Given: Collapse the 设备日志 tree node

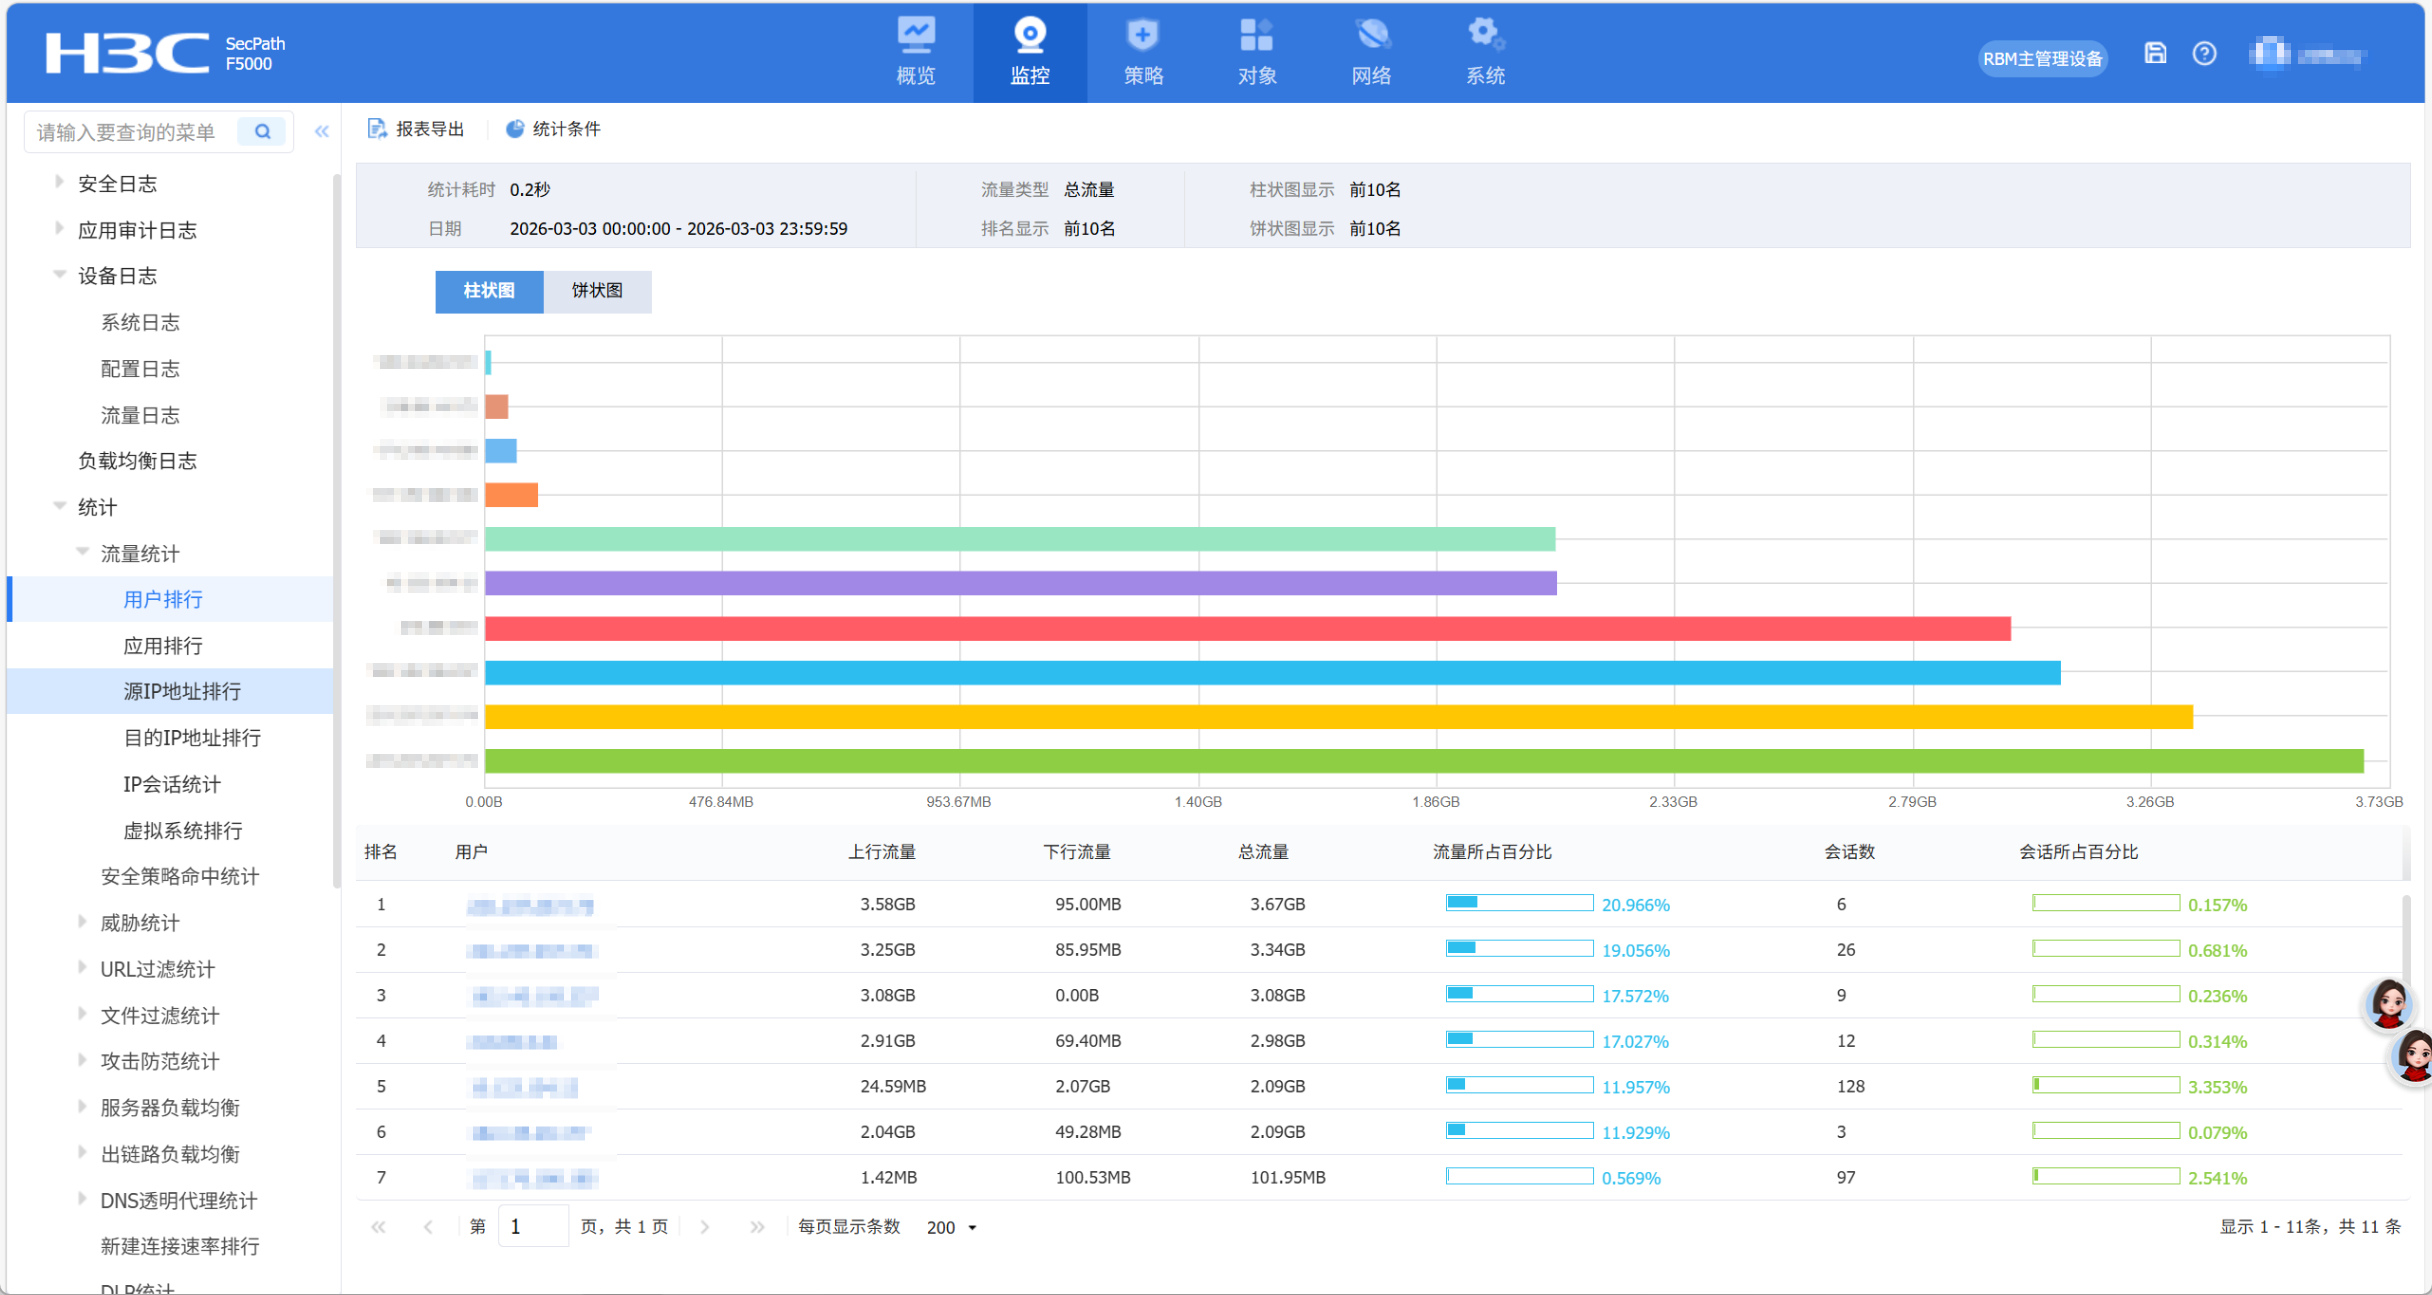Looking at the screenshot, I should coord(59,274).
